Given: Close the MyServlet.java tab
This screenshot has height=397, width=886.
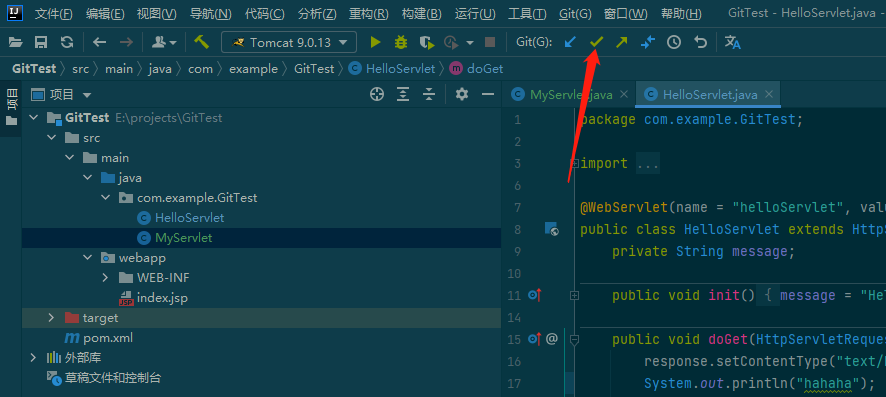Looking at the screenshot, I should point(623,94).
